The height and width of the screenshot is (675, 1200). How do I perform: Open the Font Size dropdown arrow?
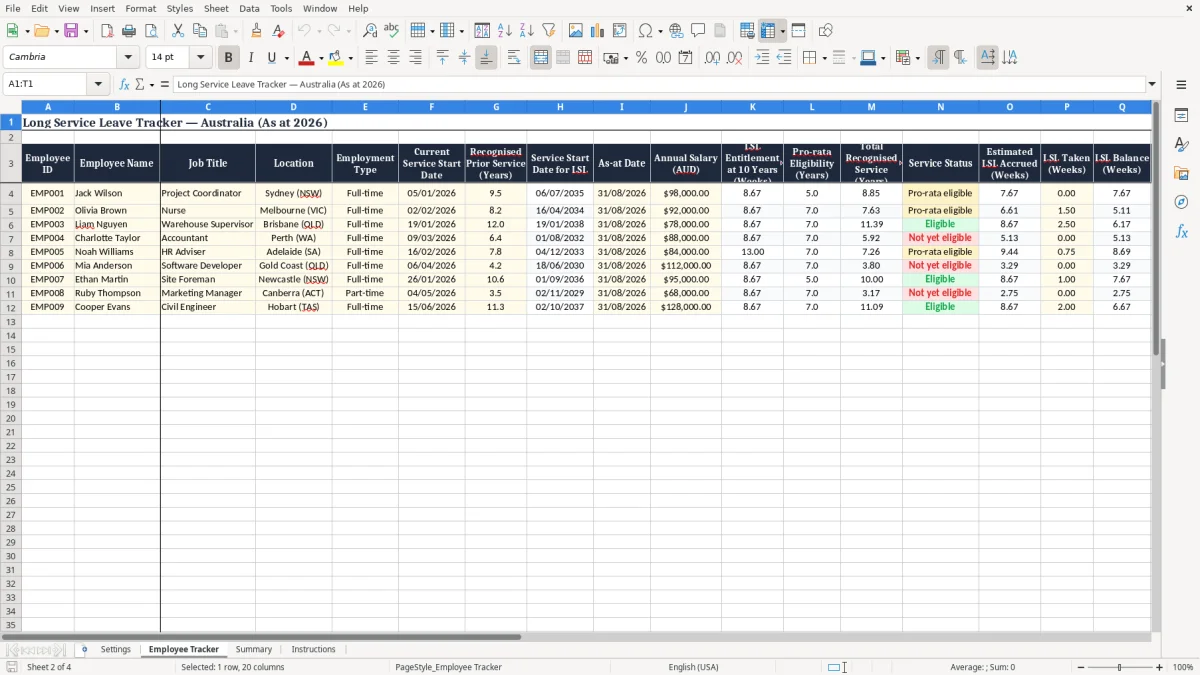[200, 58]
